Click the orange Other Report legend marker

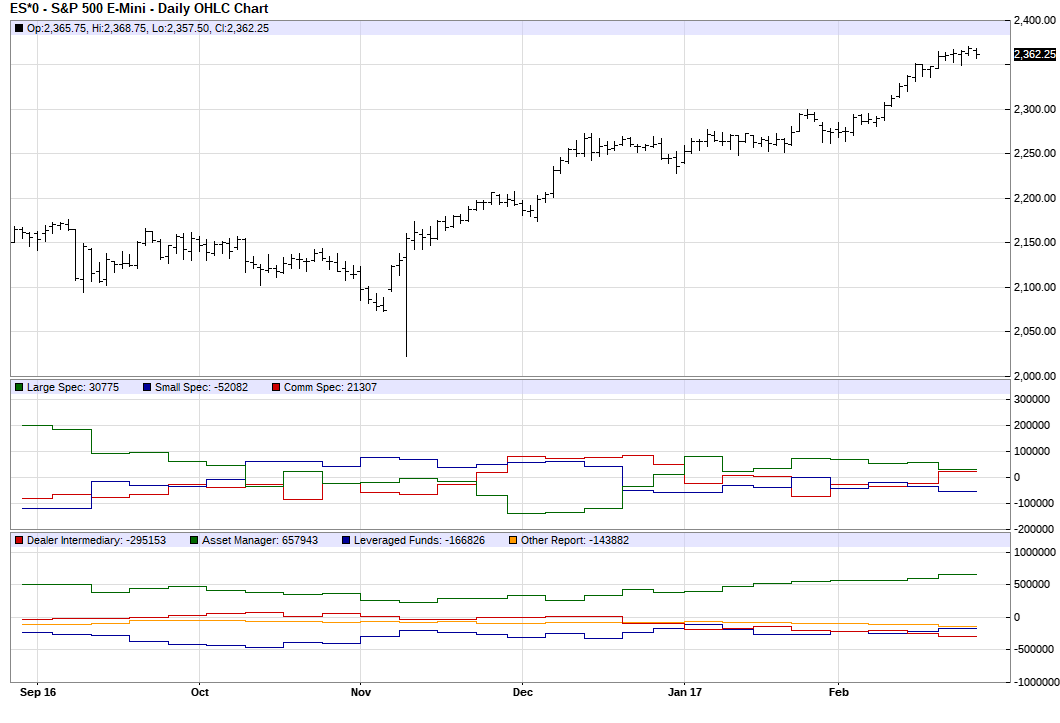513,540
